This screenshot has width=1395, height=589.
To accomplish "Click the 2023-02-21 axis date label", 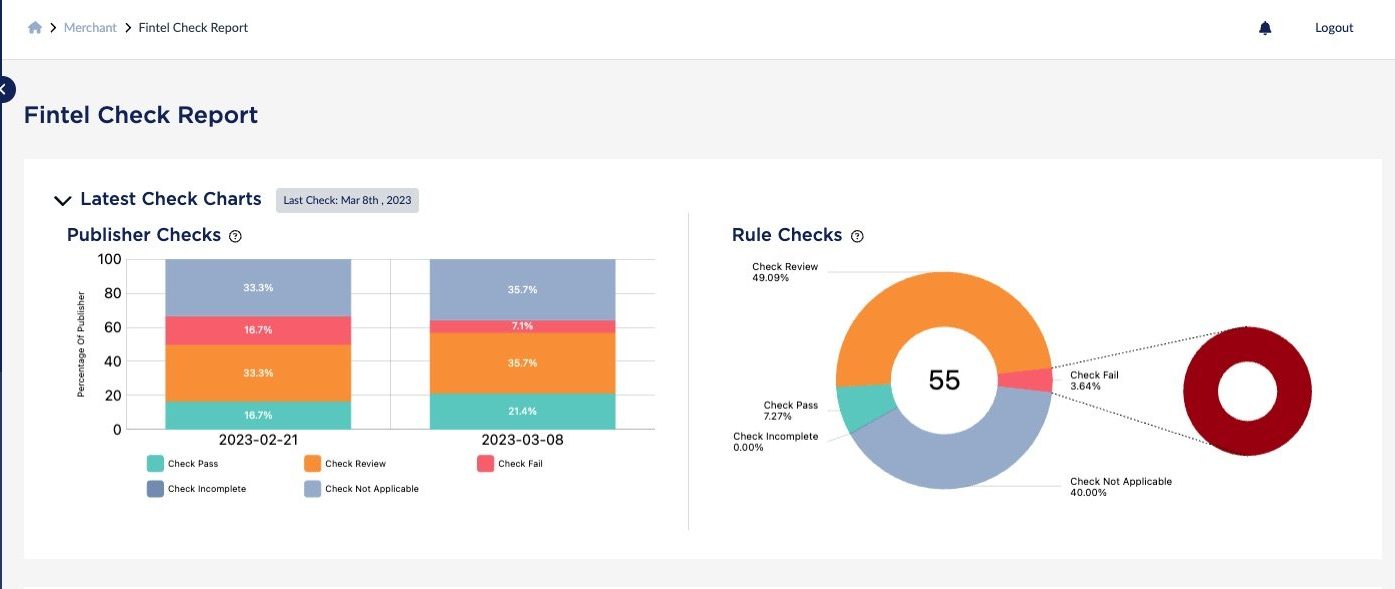I will [x=258, y=440].
